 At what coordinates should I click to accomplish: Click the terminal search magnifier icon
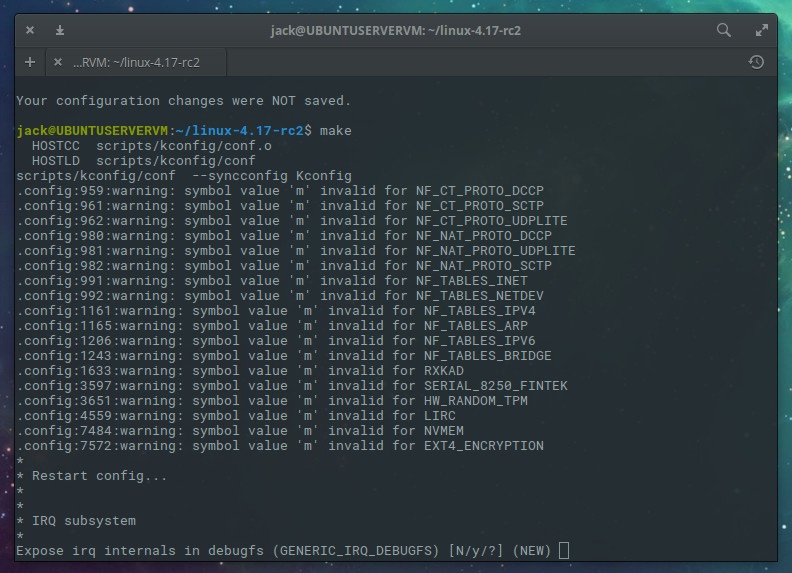click(x=723, y=30)
